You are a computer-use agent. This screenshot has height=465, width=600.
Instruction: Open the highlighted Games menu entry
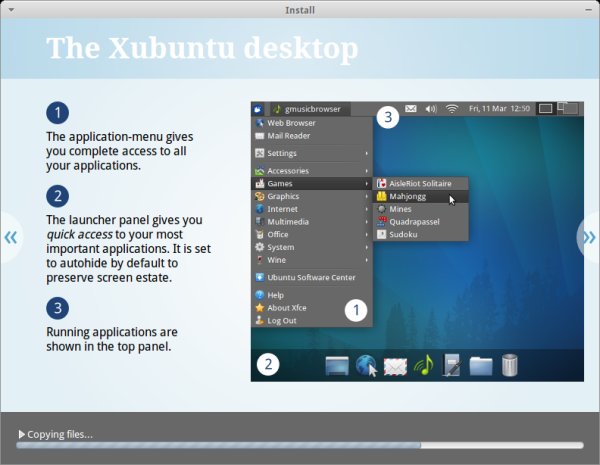[x=311, y=184]
